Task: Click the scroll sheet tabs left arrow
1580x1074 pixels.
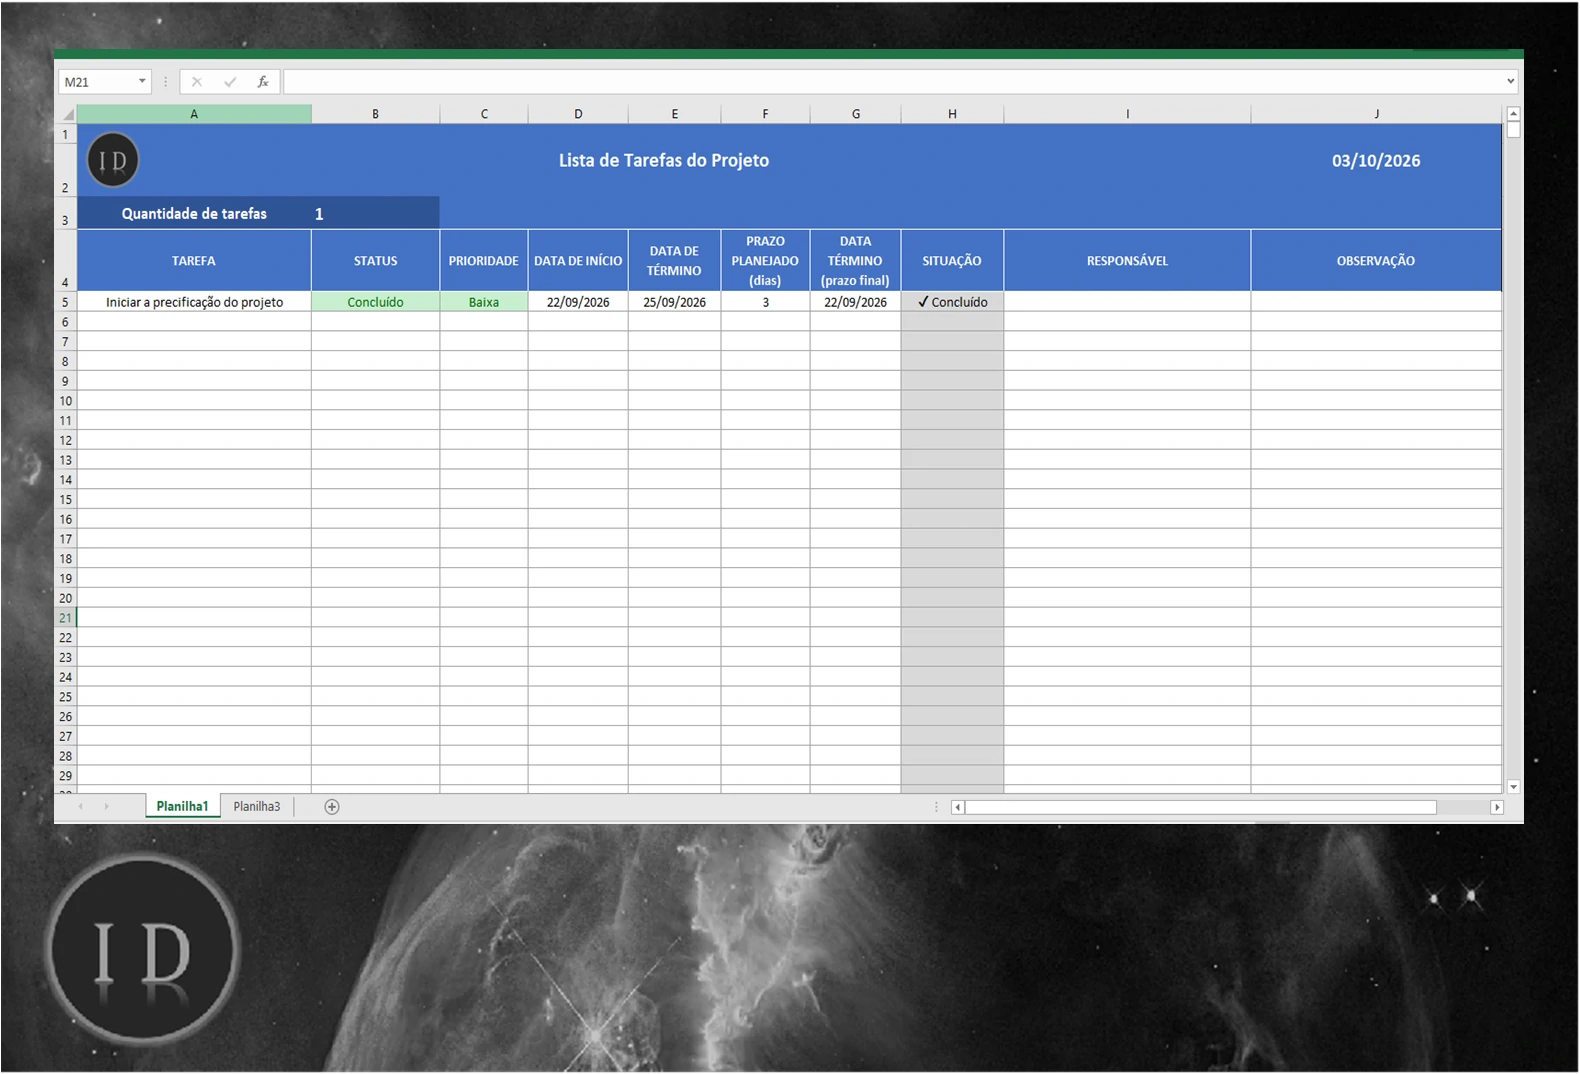Action: [81, 806]
